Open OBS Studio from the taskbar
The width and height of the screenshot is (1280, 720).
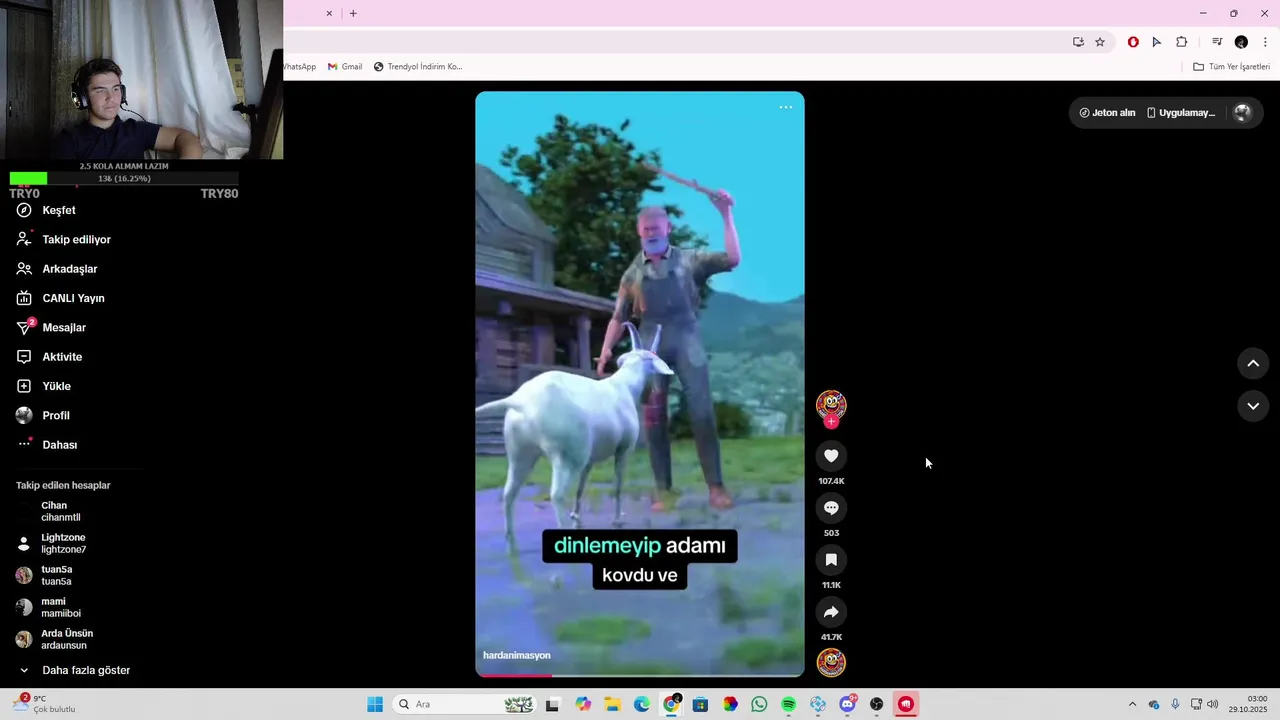point(877,704)
